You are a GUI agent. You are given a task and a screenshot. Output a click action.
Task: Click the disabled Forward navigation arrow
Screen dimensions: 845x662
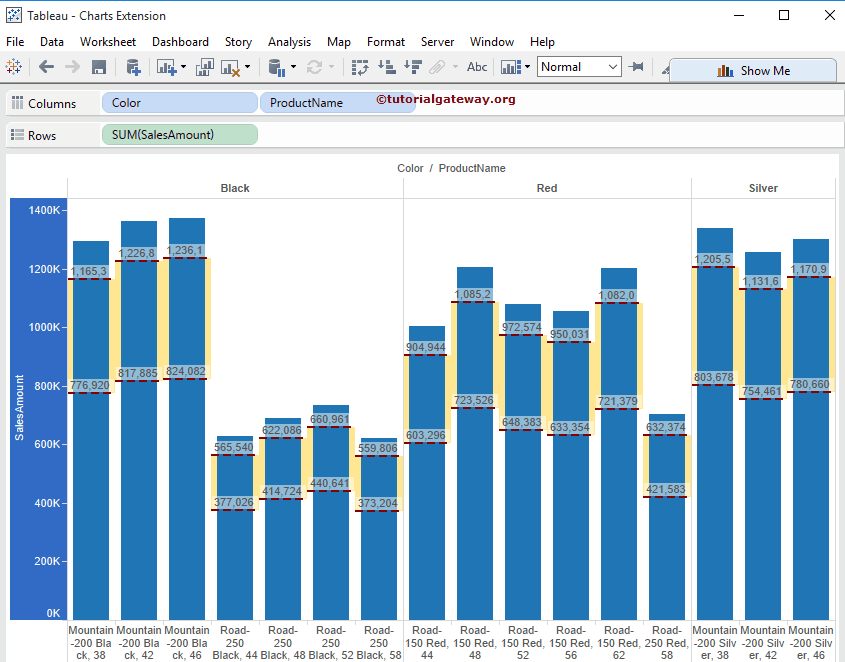[72, 67]
